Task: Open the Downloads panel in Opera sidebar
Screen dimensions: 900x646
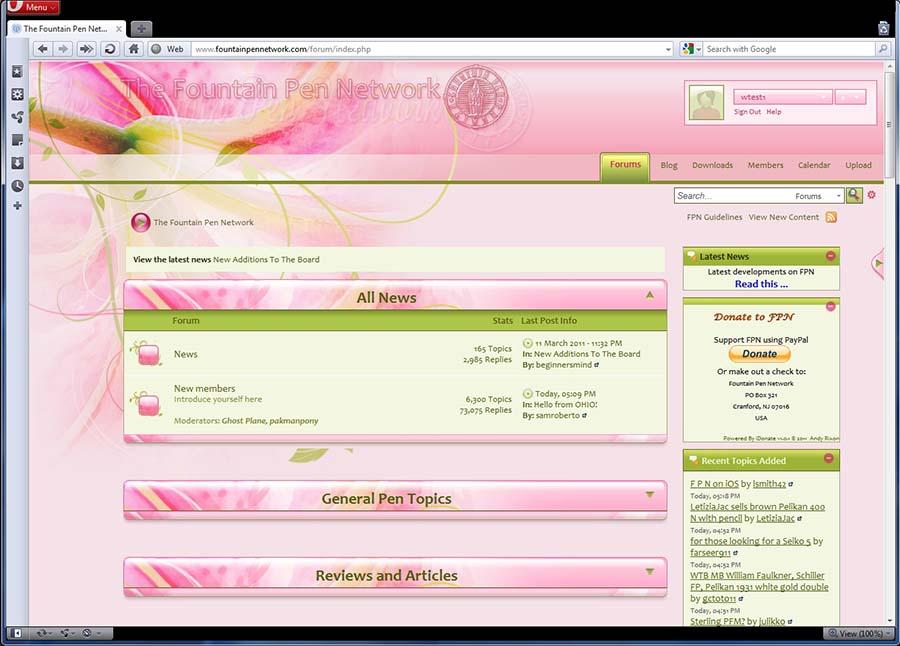Action: [x=17, y=163]
